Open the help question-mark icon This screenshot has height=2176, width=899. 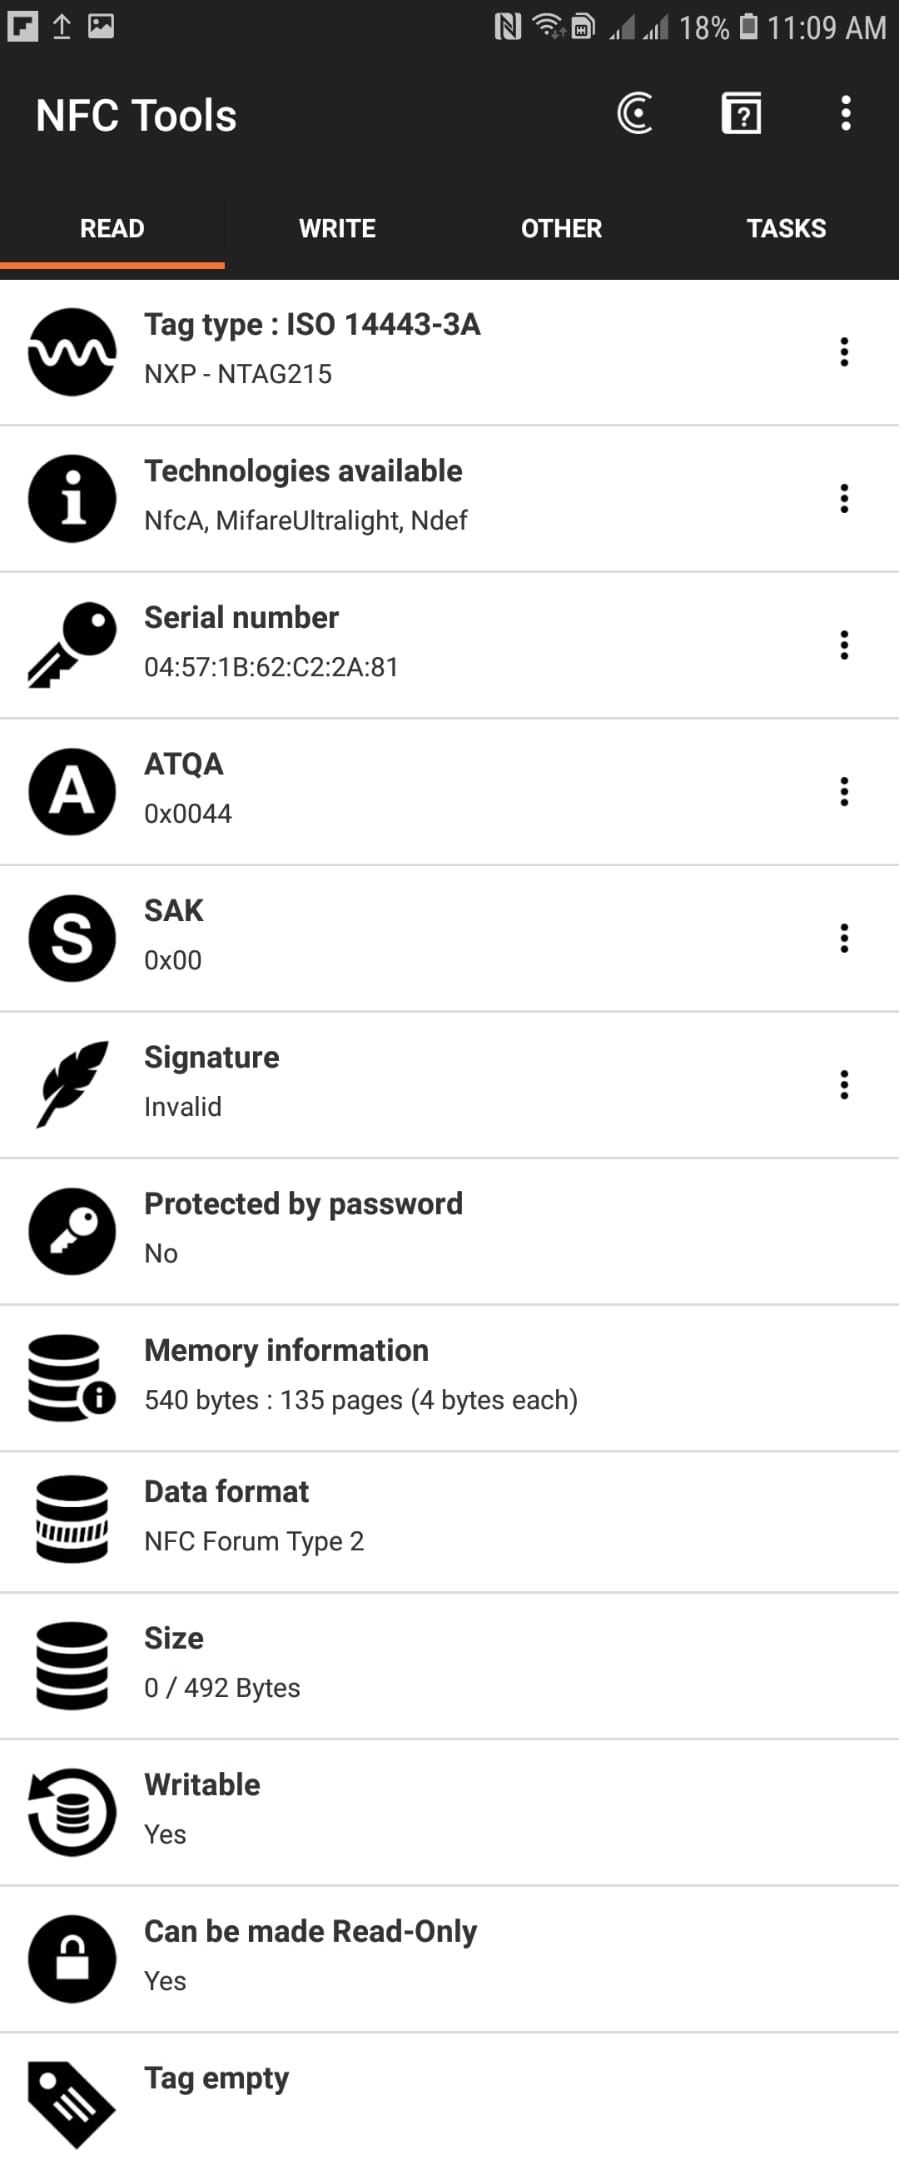[741, 114]
